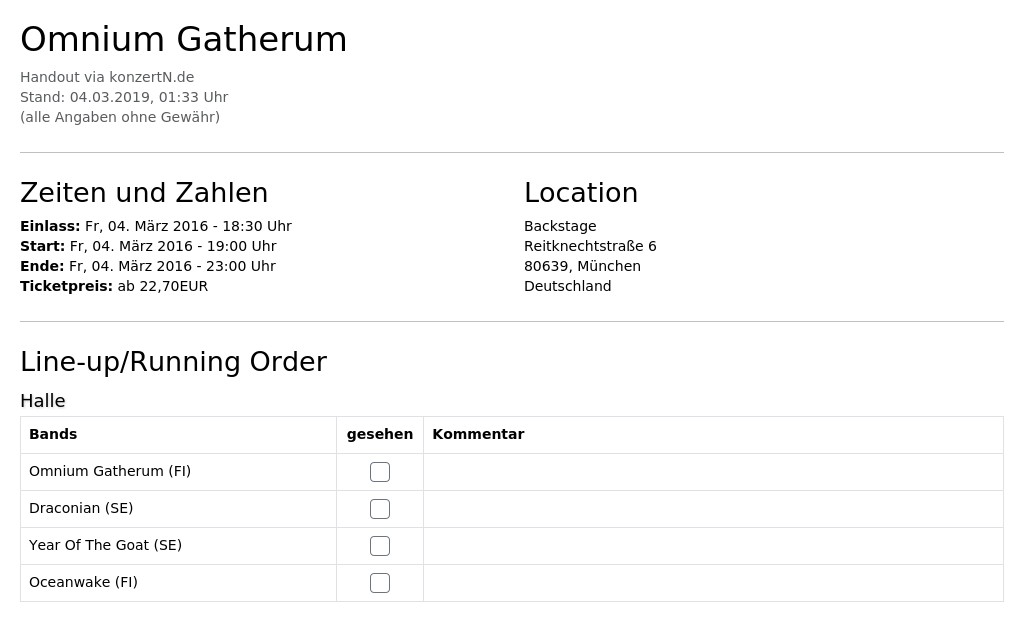This screenshot has height=638, width=1024.
Task: Tick the gesehen checkbox for Draconian
Action: point(380,509)
